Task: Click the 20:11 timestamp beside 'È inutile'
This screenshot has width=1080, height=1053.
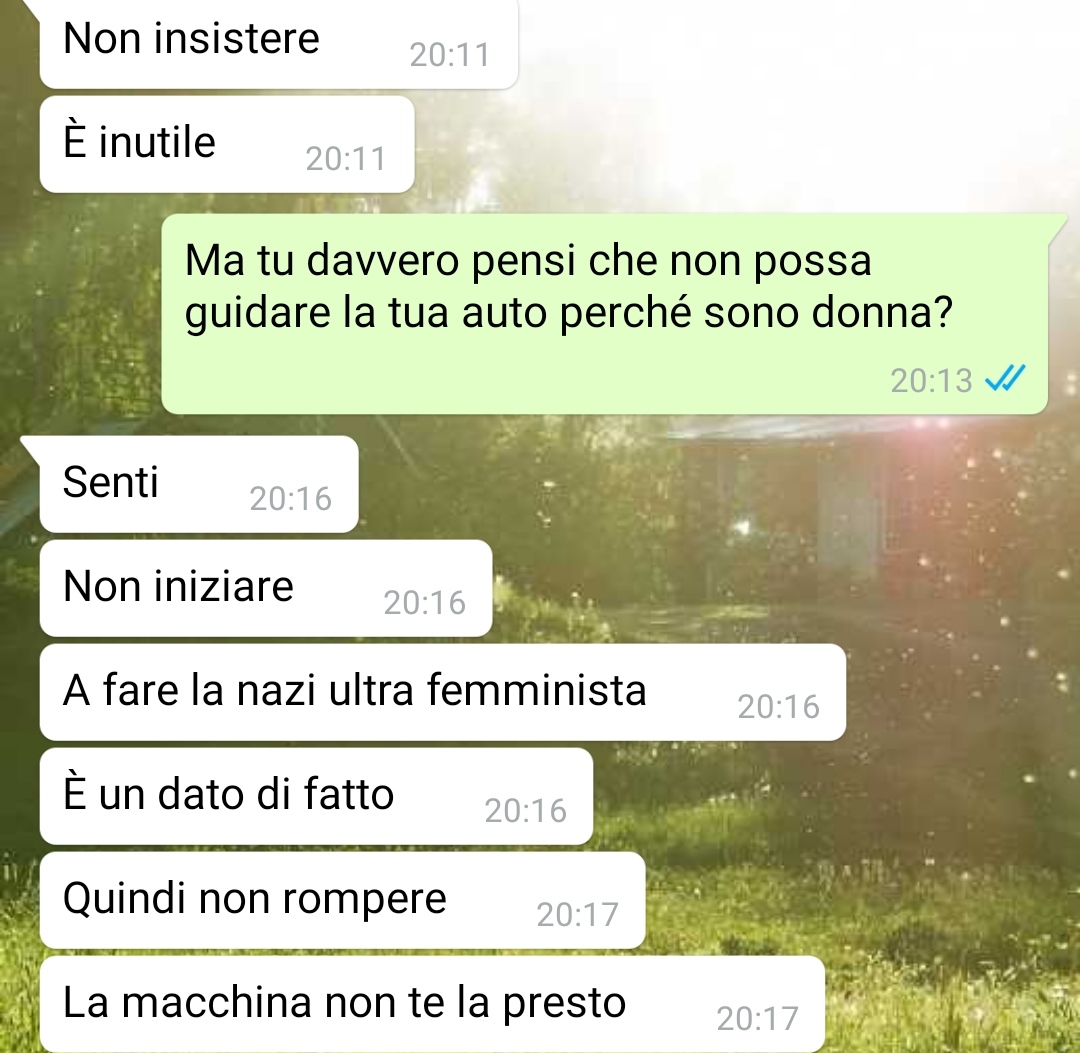Action: [x=346, y=159]
